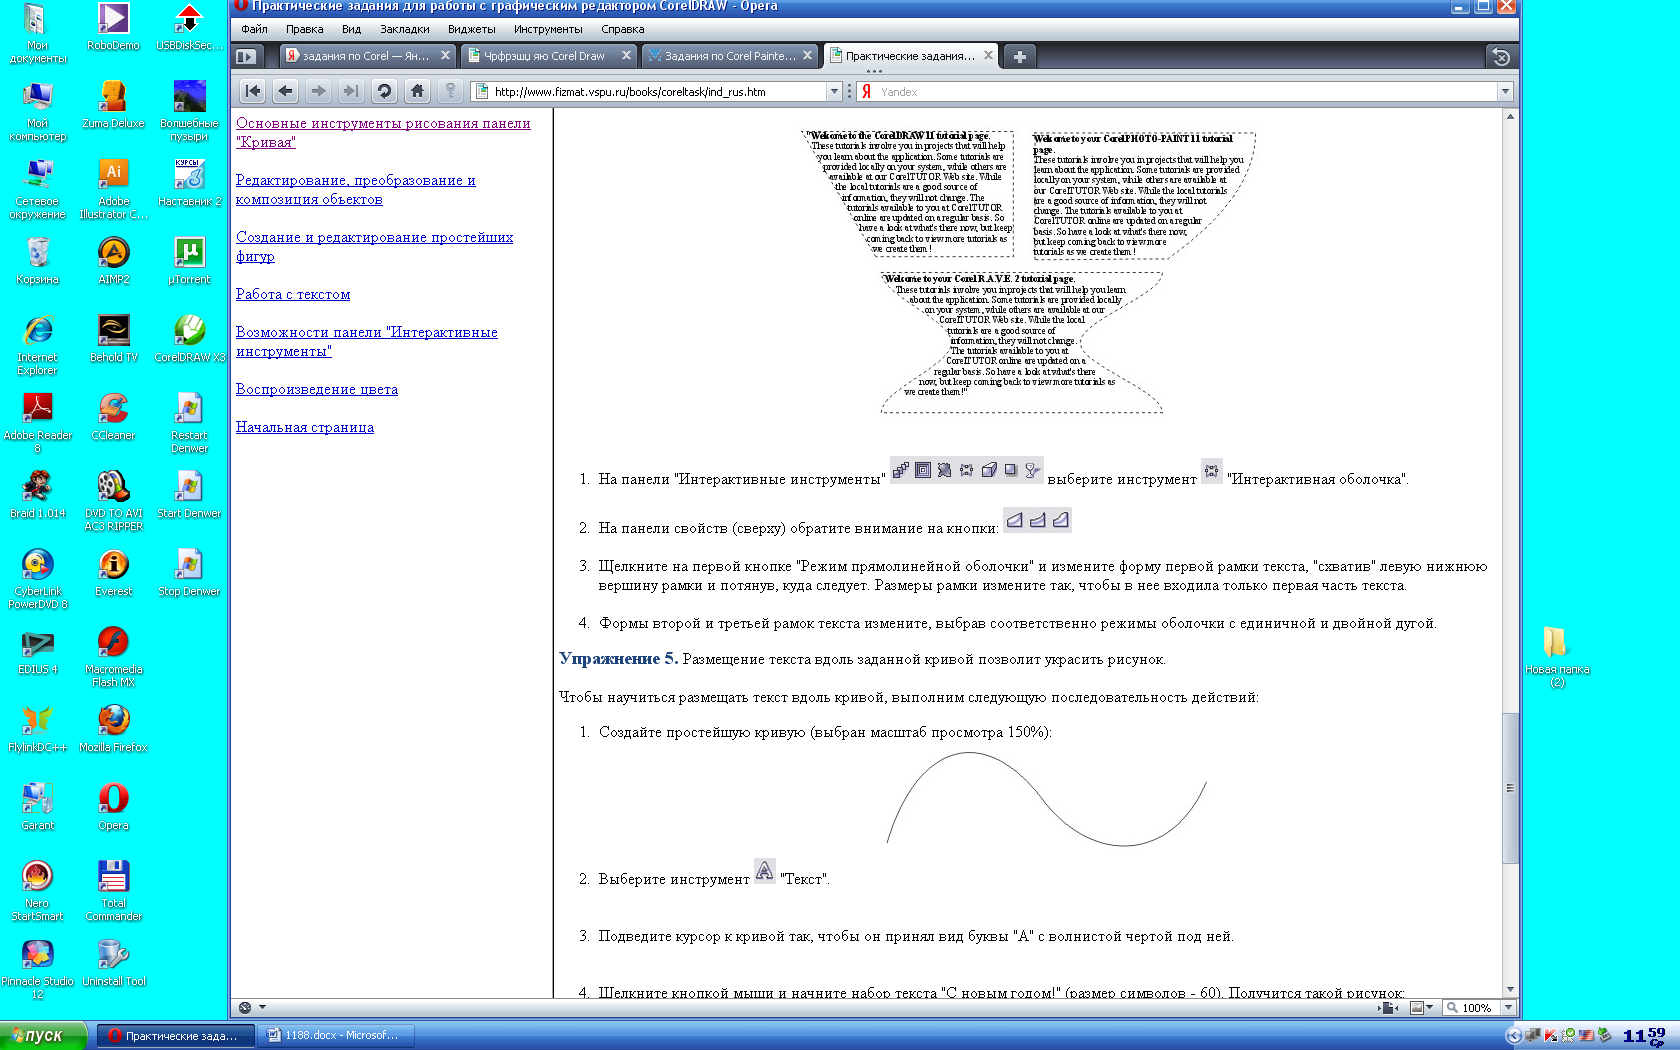This screenshot has width=1680, height=1050.
Task: Open CCleaner desktop icon
Action: click(x=113, y=417)
